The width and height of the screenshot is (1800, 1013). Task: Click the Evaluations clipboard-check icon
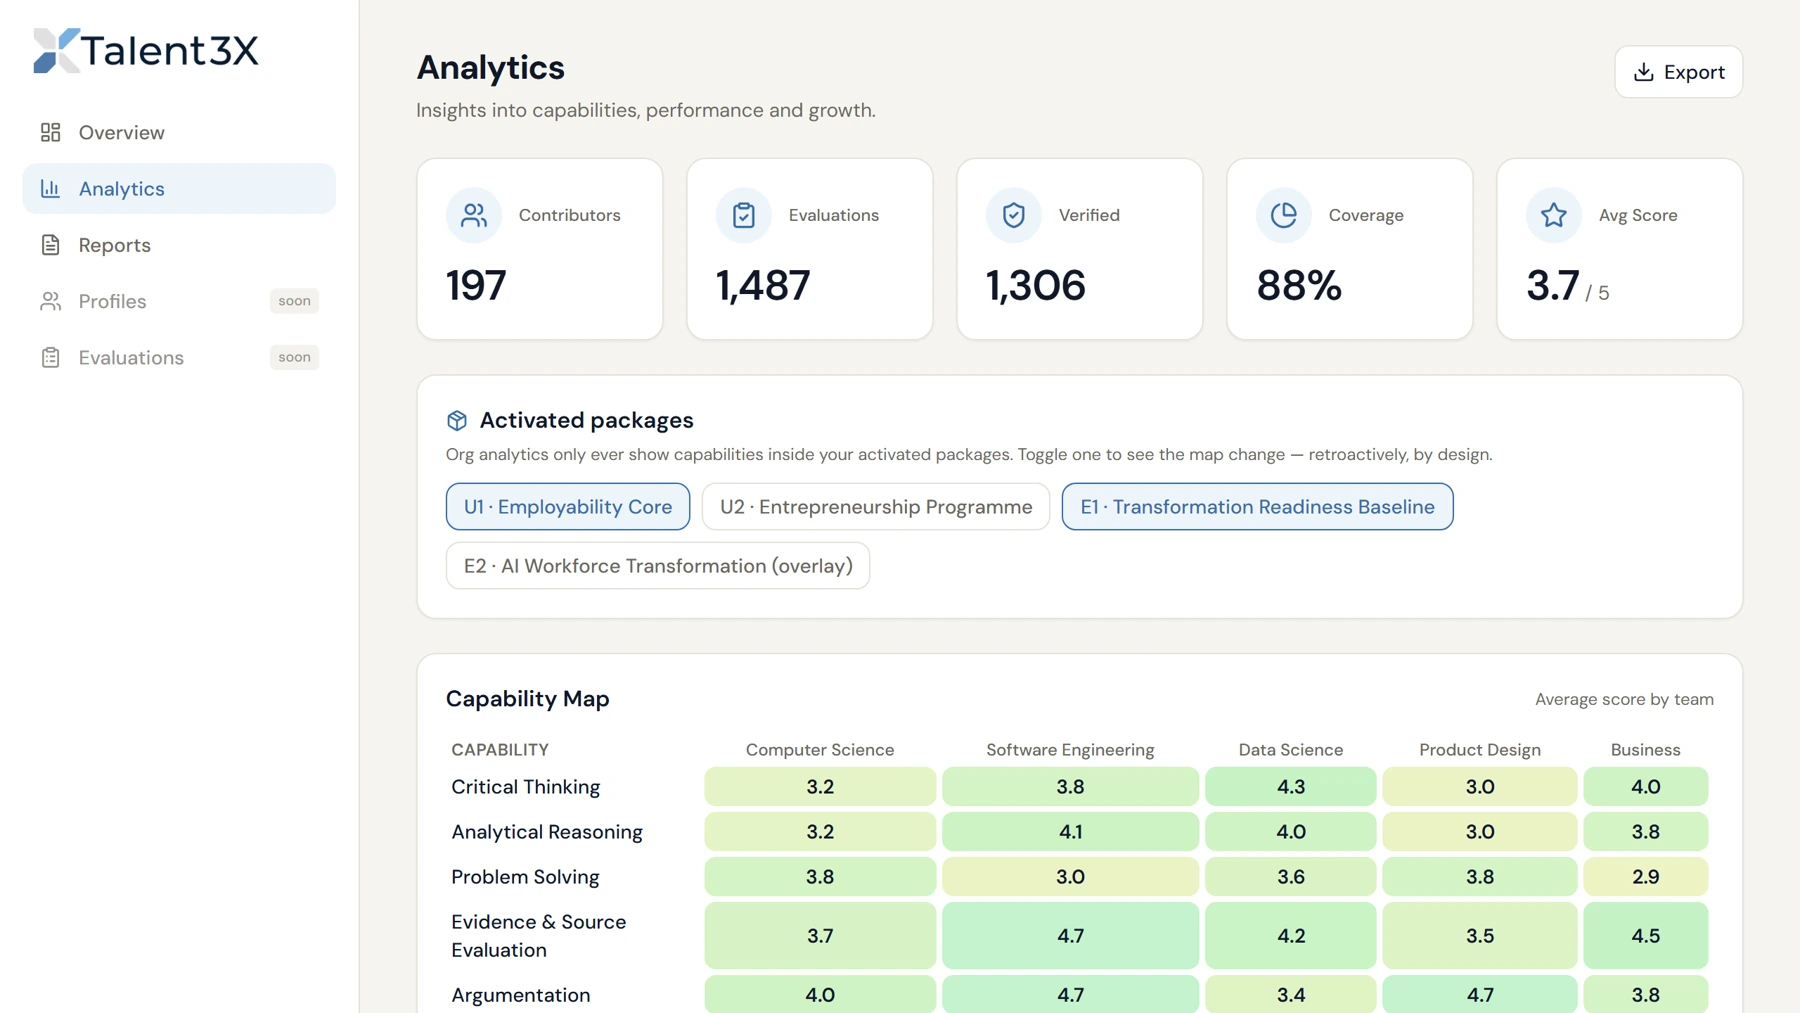point(744,215)
